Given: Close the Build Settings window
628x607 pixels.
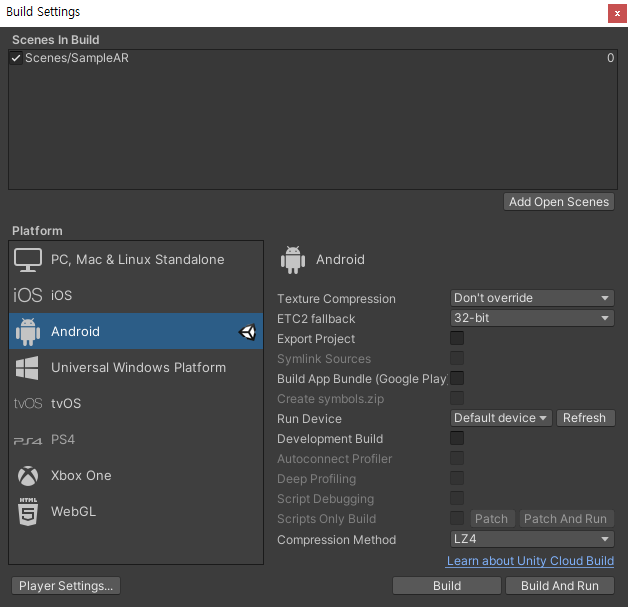Looking at the screenshot, I should pyautogui.click(x=617, y=14).
